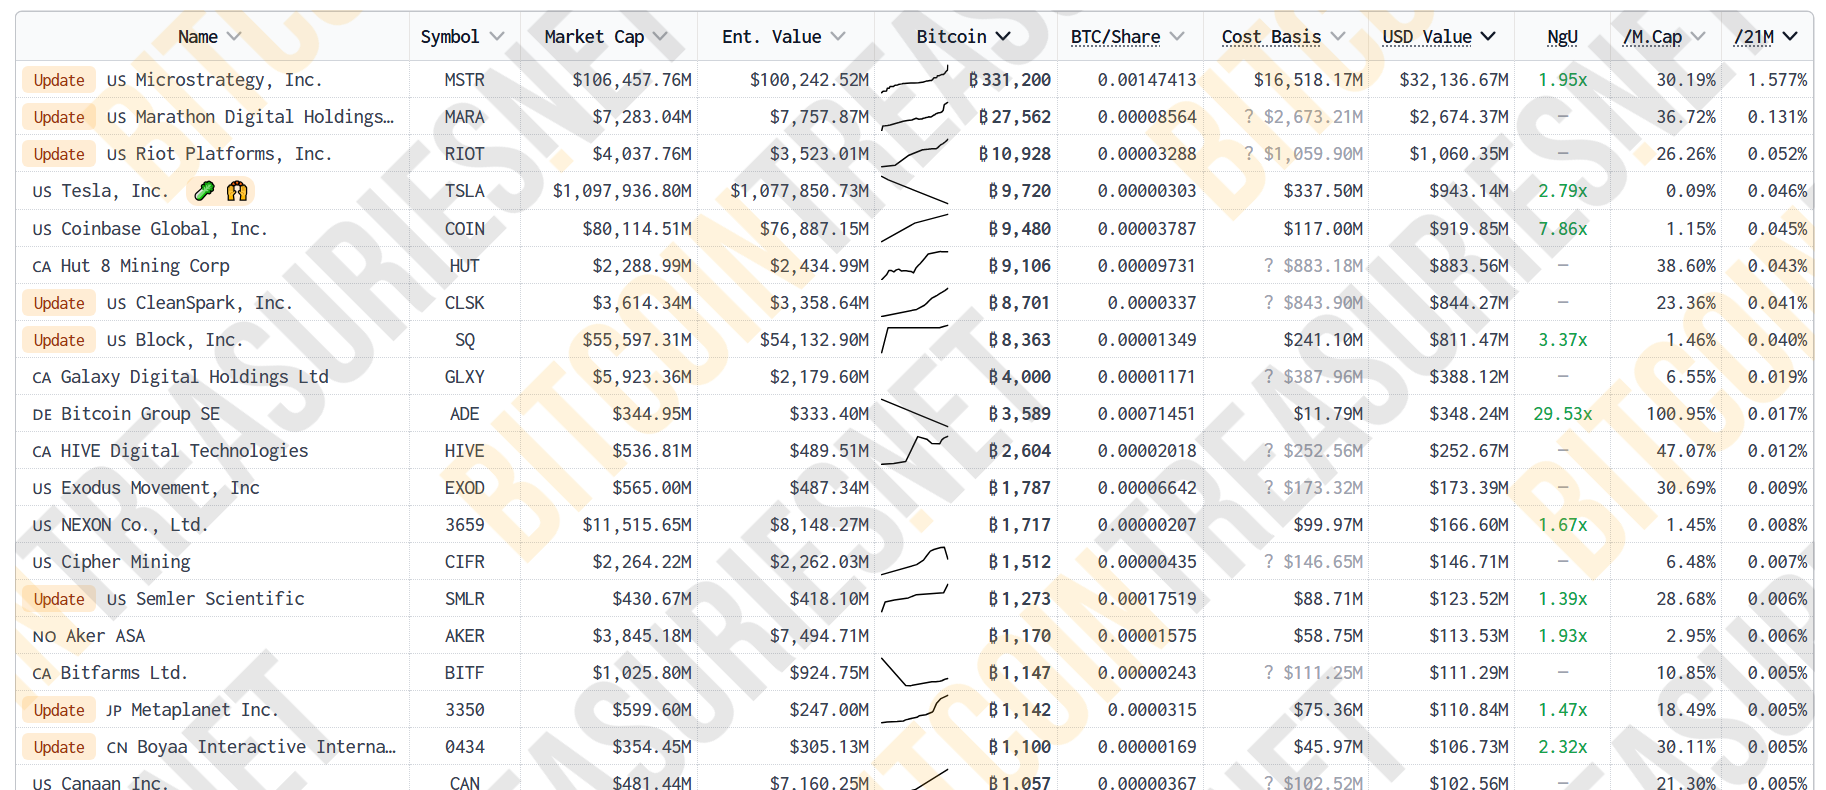Click the ? $883.18M estimated cost basis
Viewport: 1826px width, 790px height.
(1313, 266)
